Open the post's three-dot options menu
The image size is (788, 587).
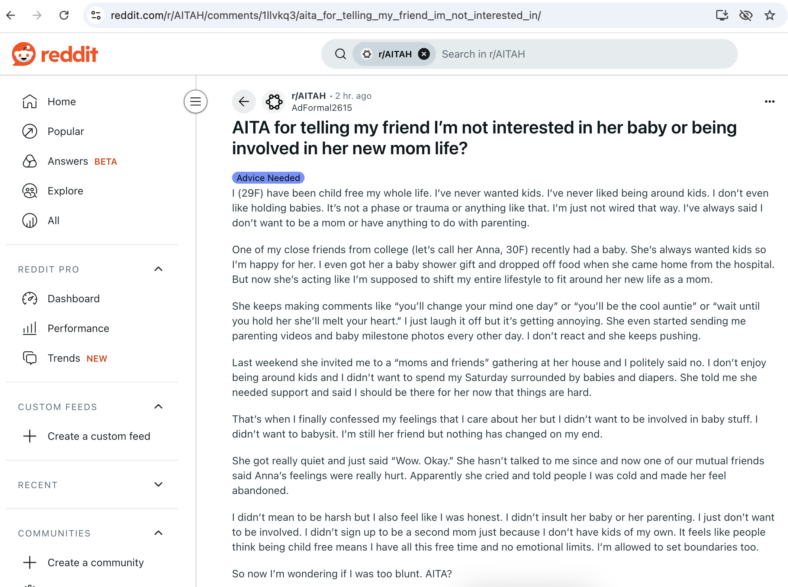click(769, 102)
